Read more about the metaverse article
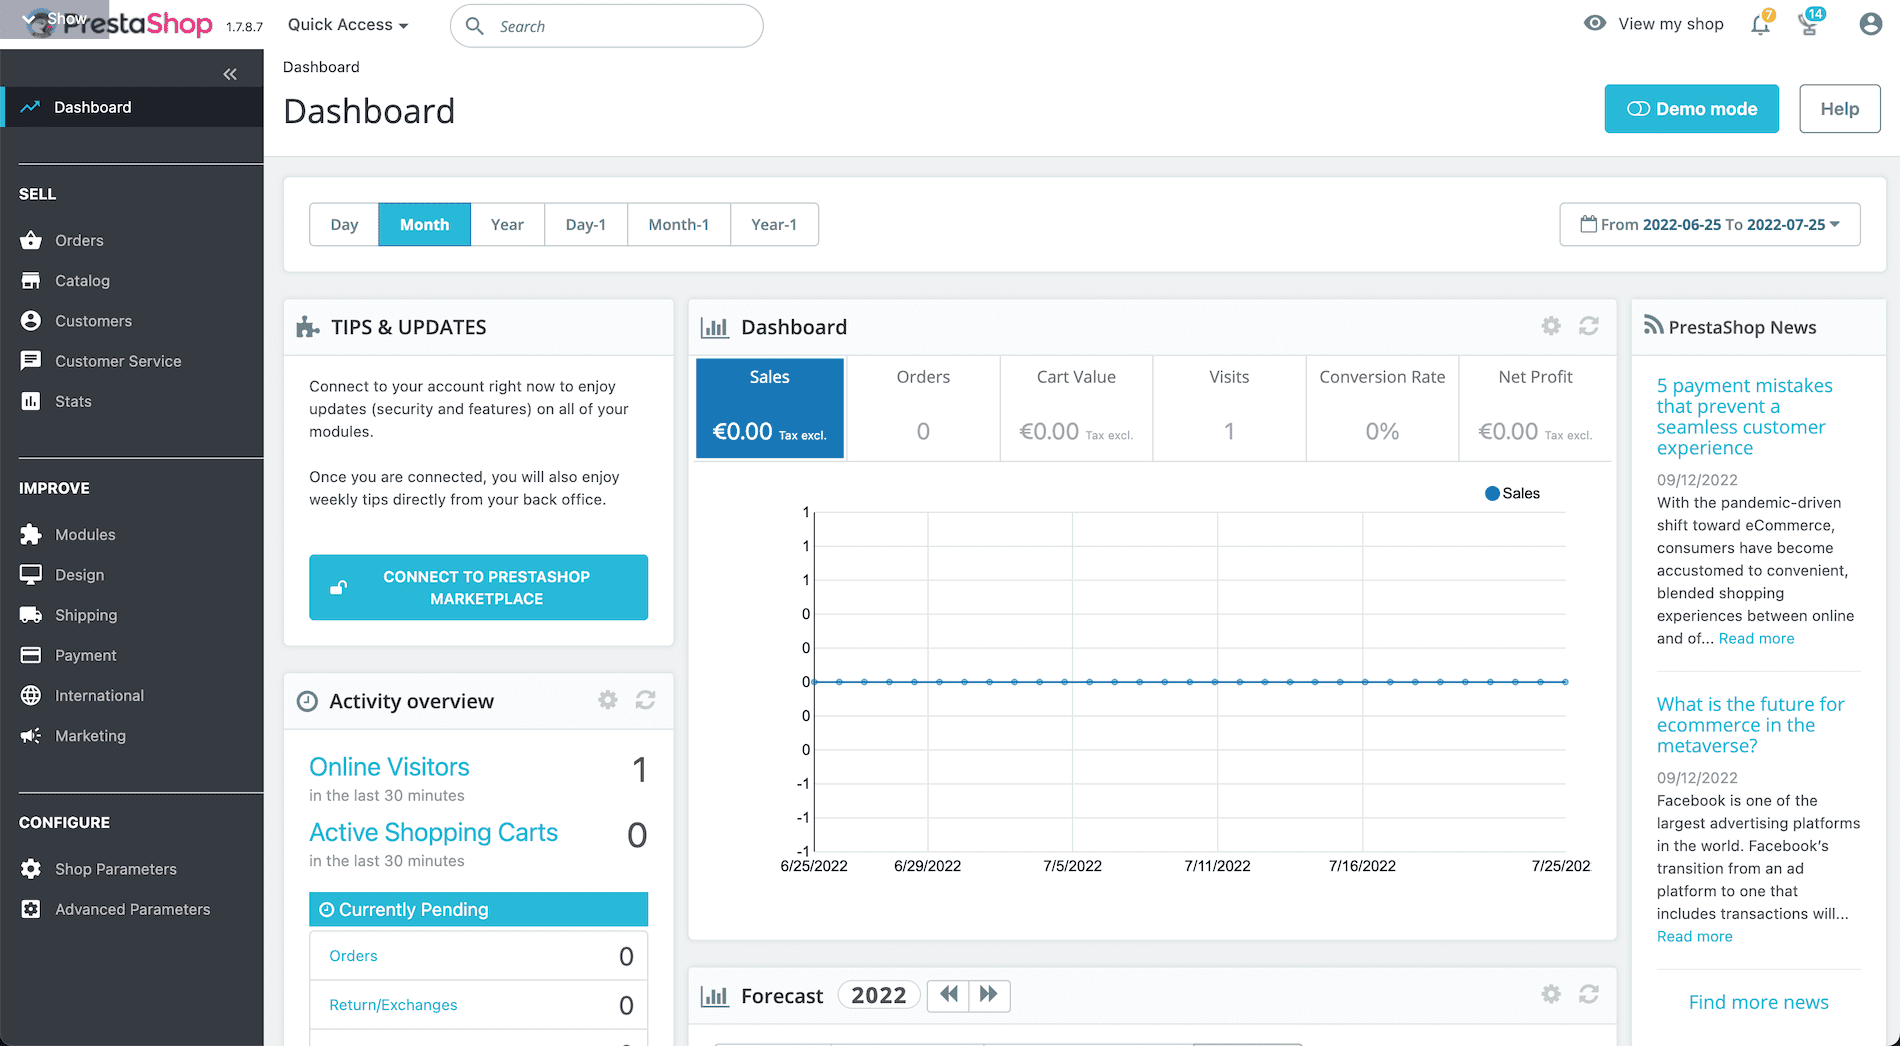This screenshot has height=1046, width=1900. (1695, 936)
